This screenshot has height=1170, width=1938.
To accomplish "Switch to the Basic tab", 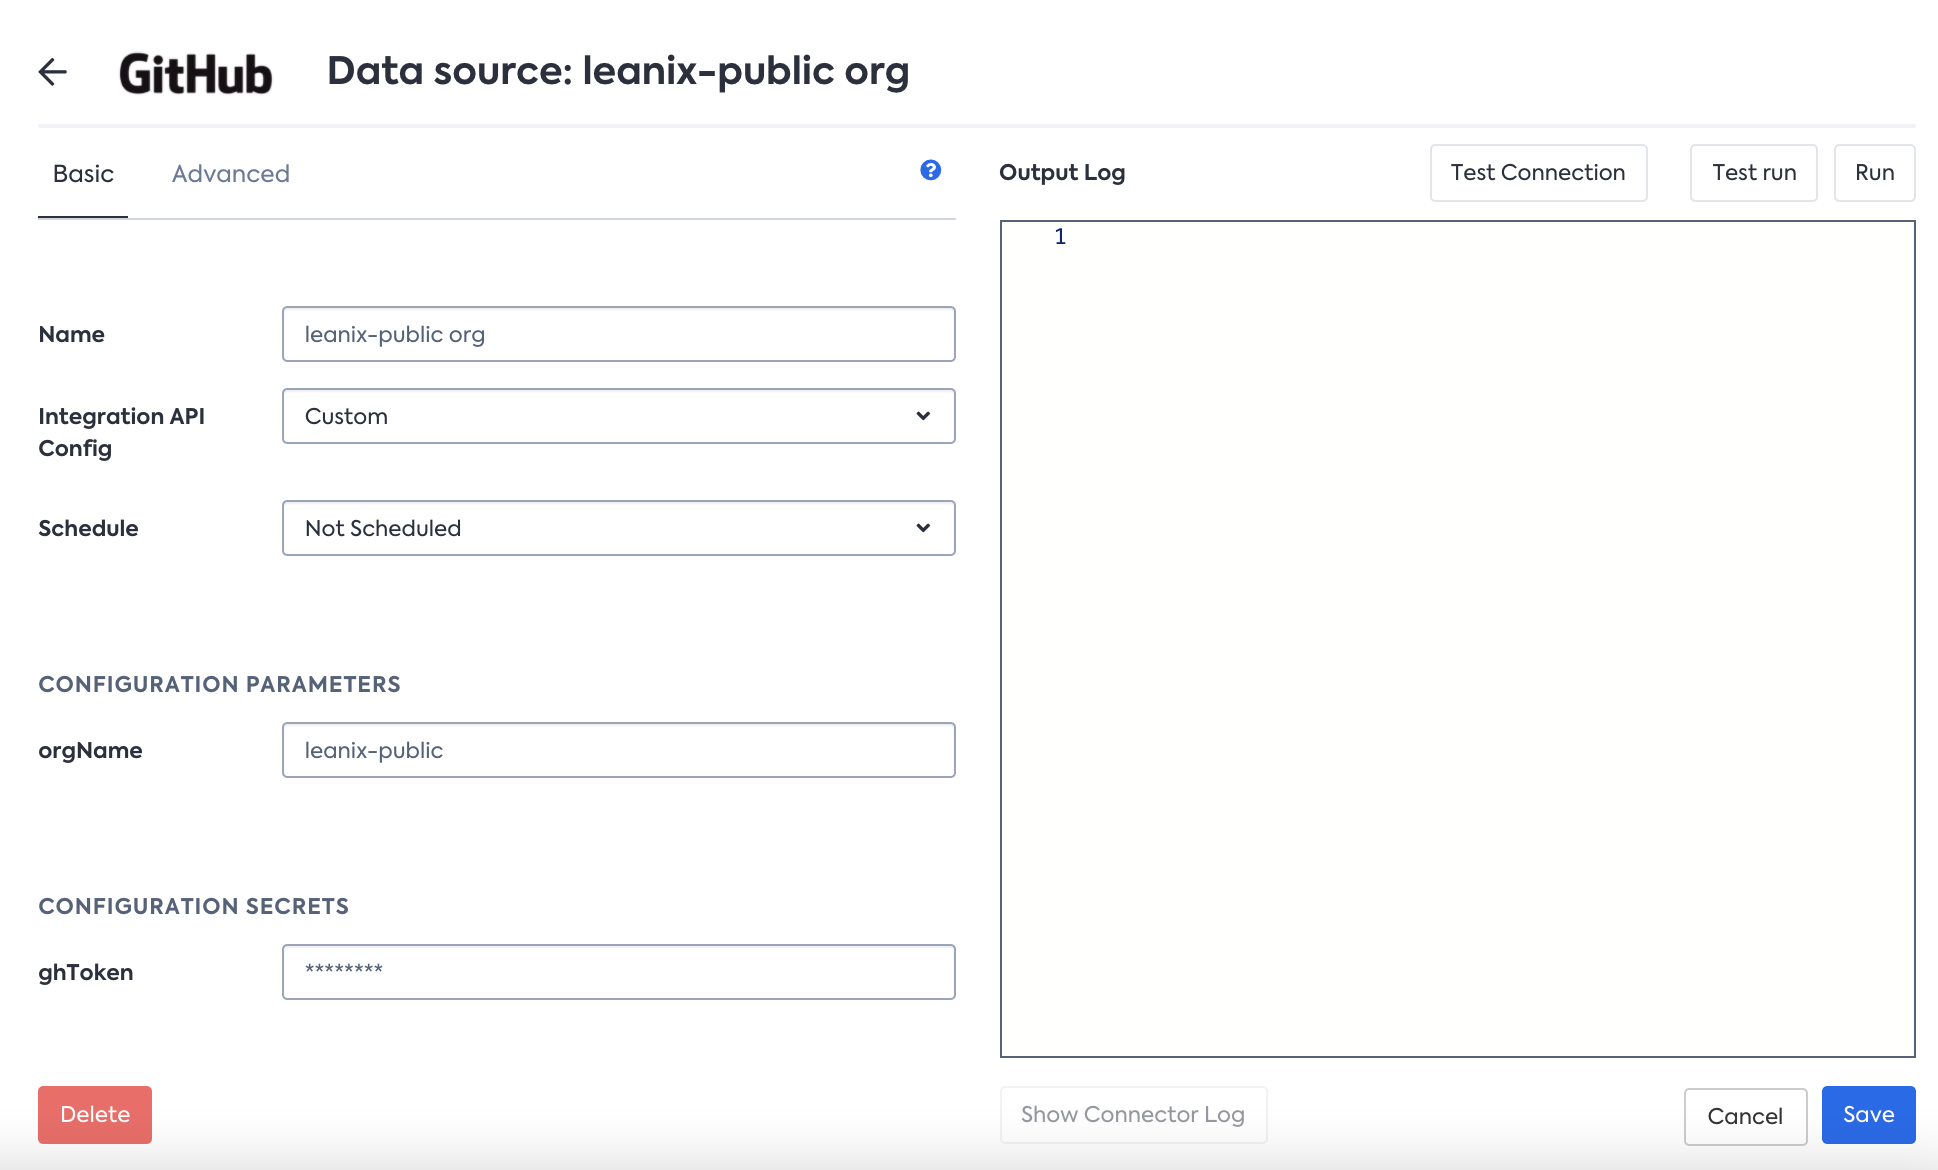I will coord(83,174).
